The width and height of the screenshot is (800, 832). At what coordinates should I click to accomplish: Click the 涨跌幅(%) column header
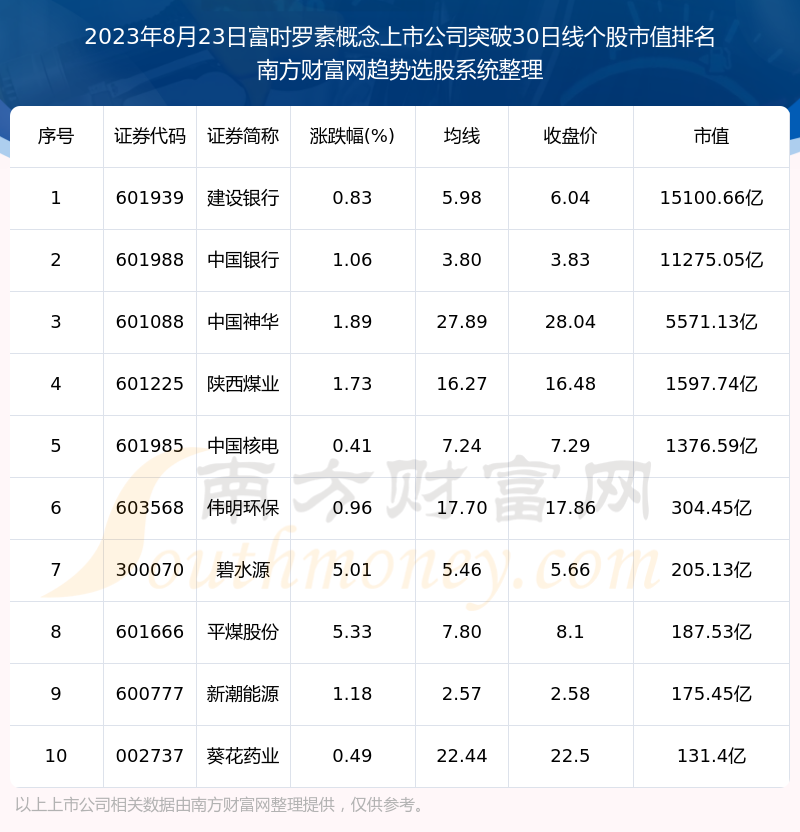tap(352, 136)
